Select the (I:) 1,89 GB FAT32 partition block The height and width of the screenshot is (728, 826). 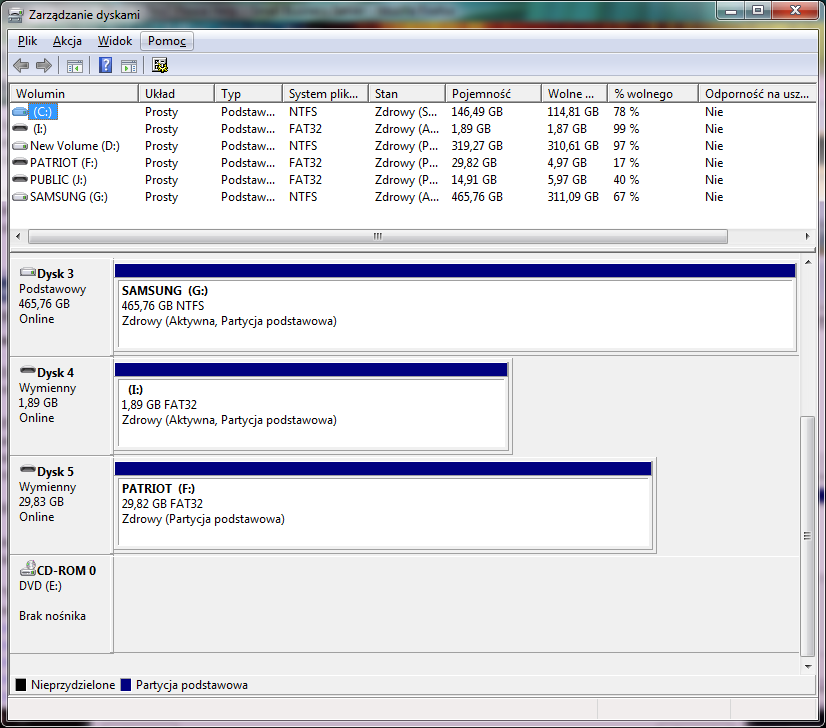(x=311, y=406)
